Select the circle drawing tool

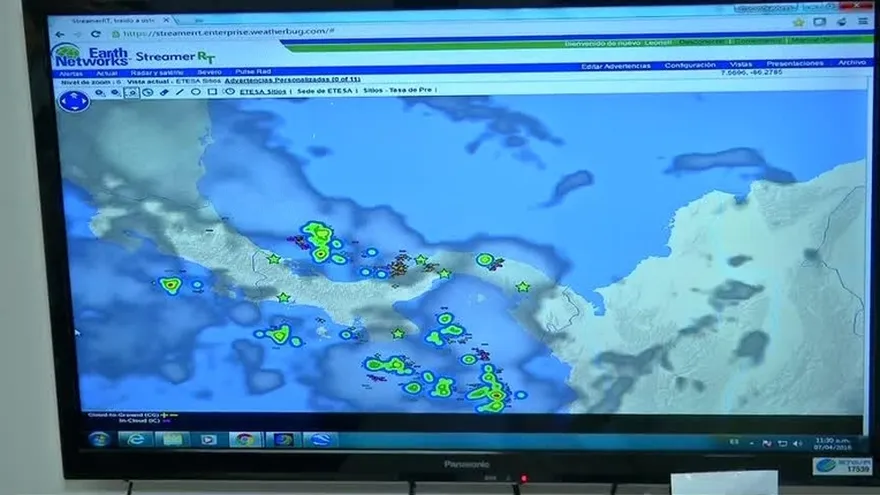pos(195,92)
